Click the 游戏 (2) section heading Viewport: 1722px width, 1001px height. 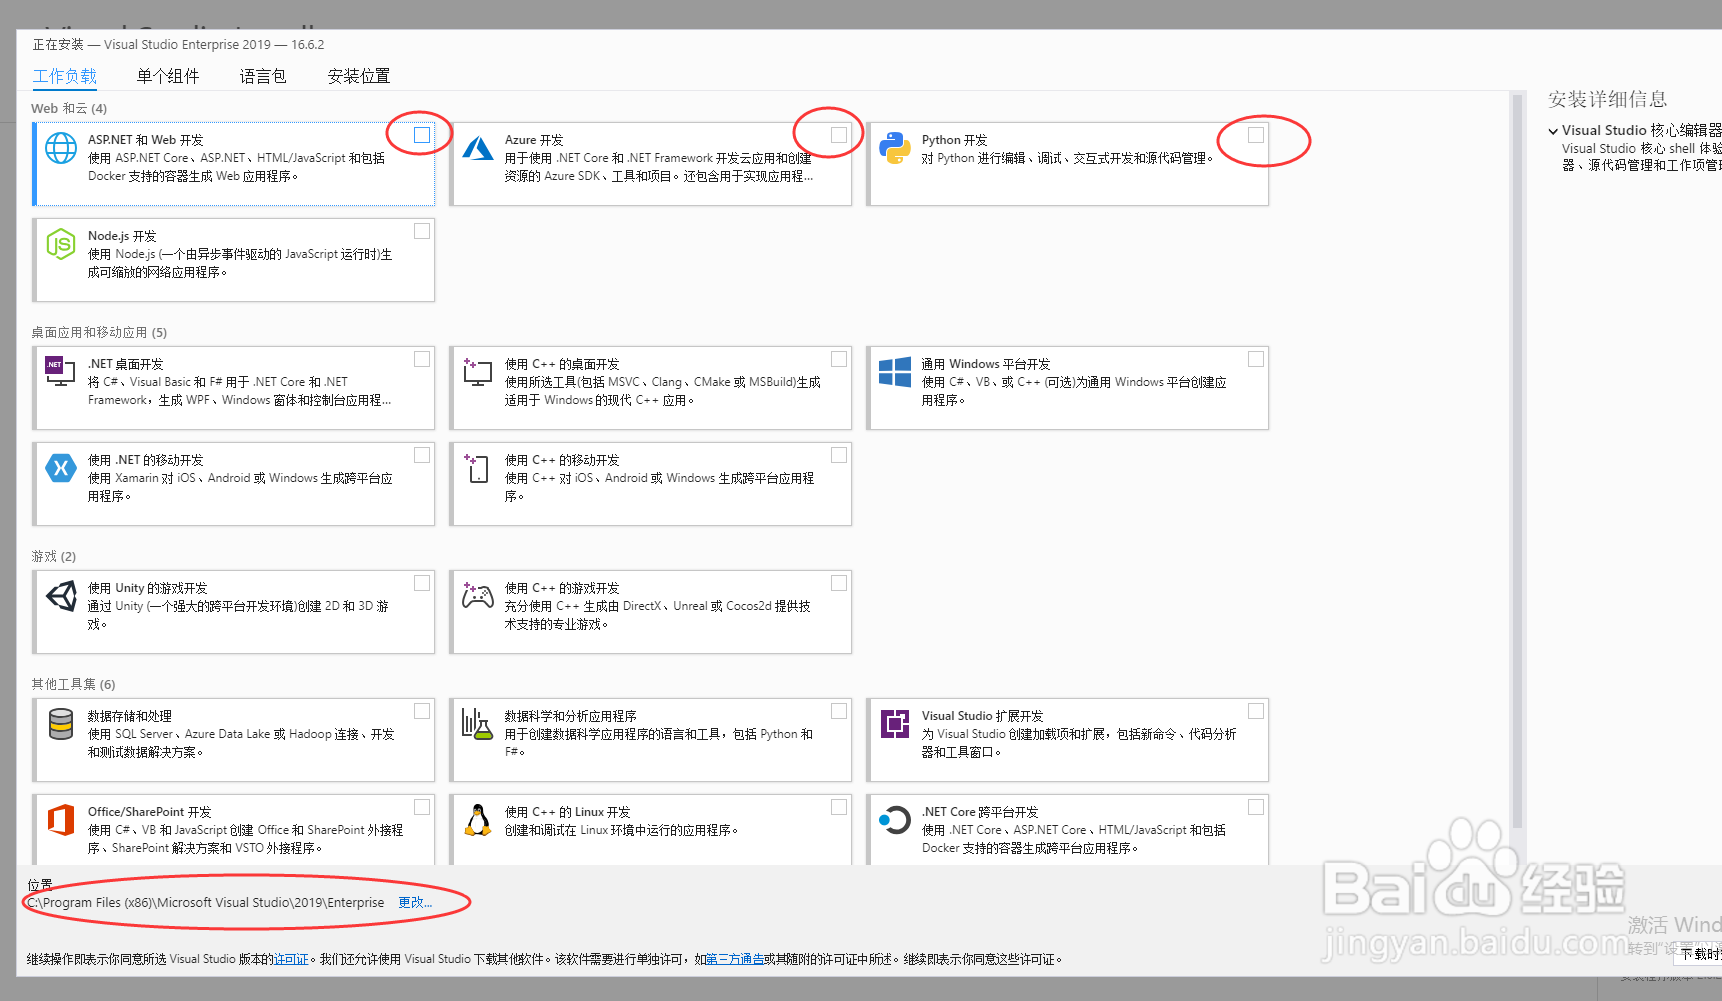(54, 556)
